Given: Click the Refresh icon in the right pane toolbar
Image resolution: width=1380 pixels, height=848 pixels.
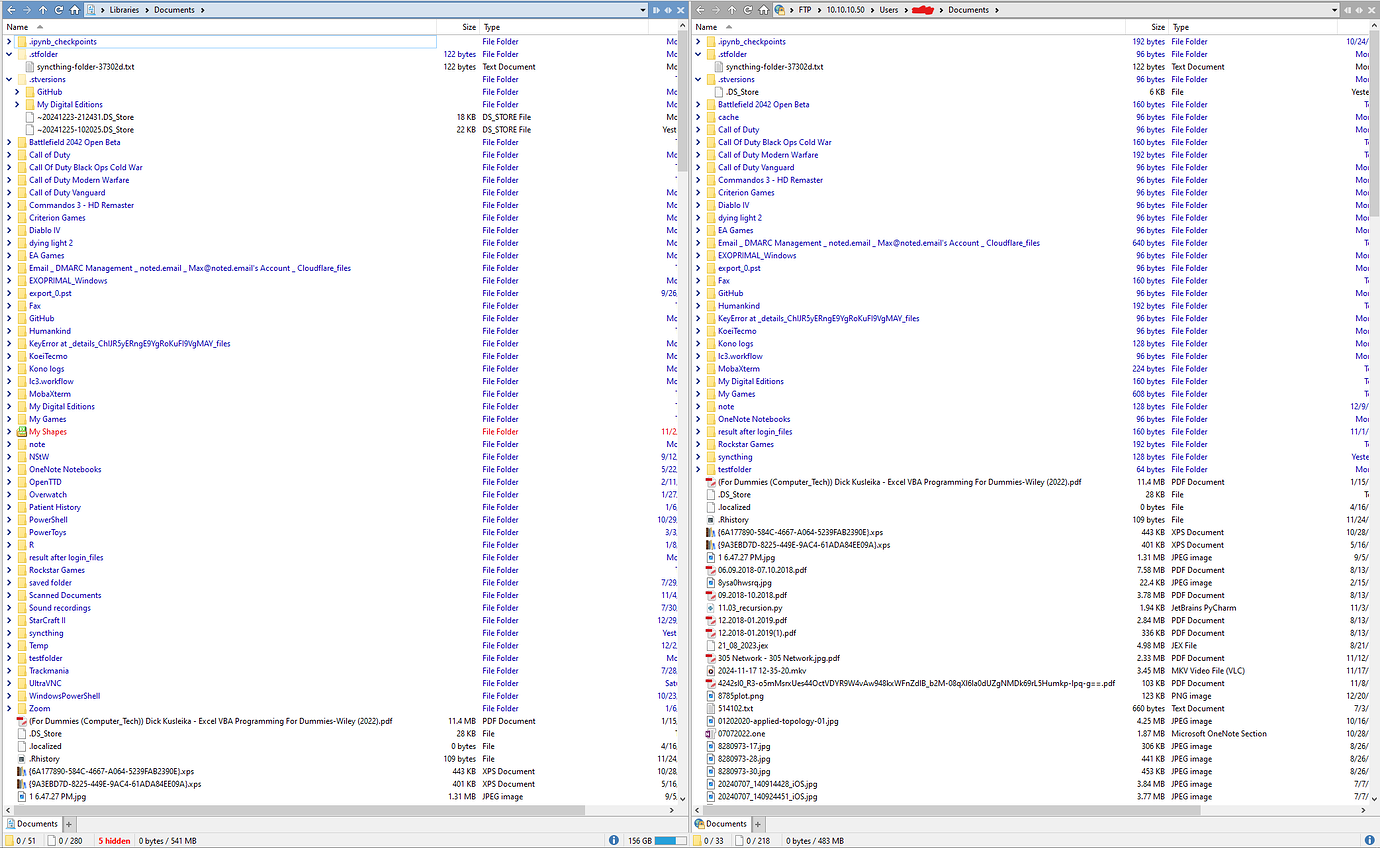Looking at the screenshot, I should point(748,9).
